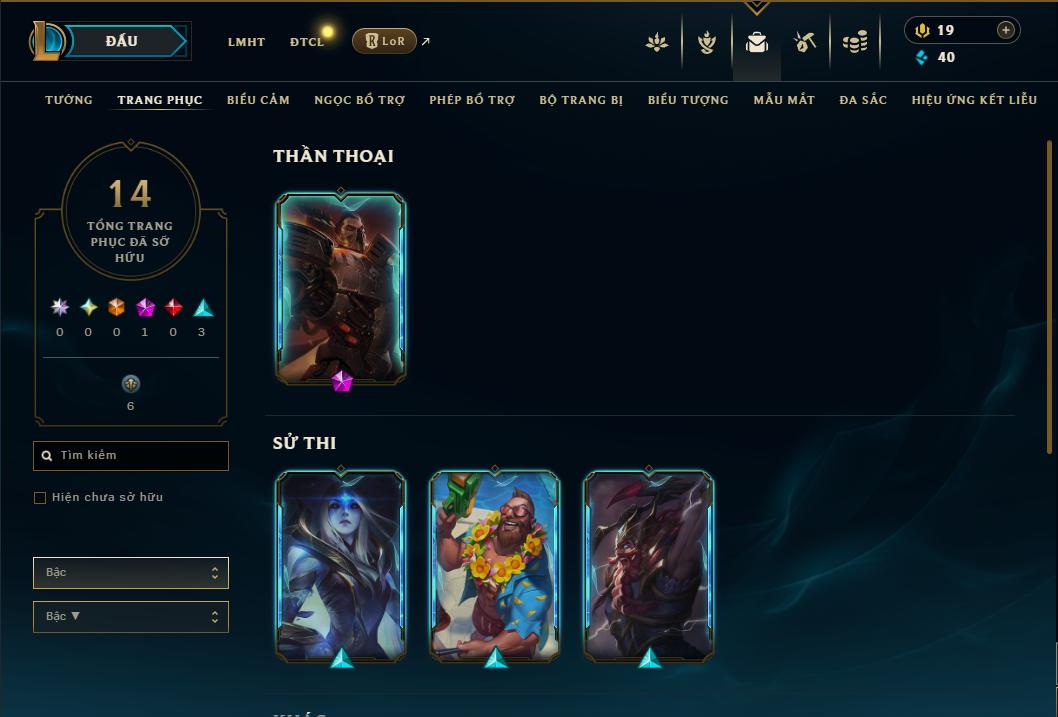This screenshot has width=1058, height=717.
Task: Enable the Hiện chưa sở hữu checkbox
Action: click(x=40, y=498)
